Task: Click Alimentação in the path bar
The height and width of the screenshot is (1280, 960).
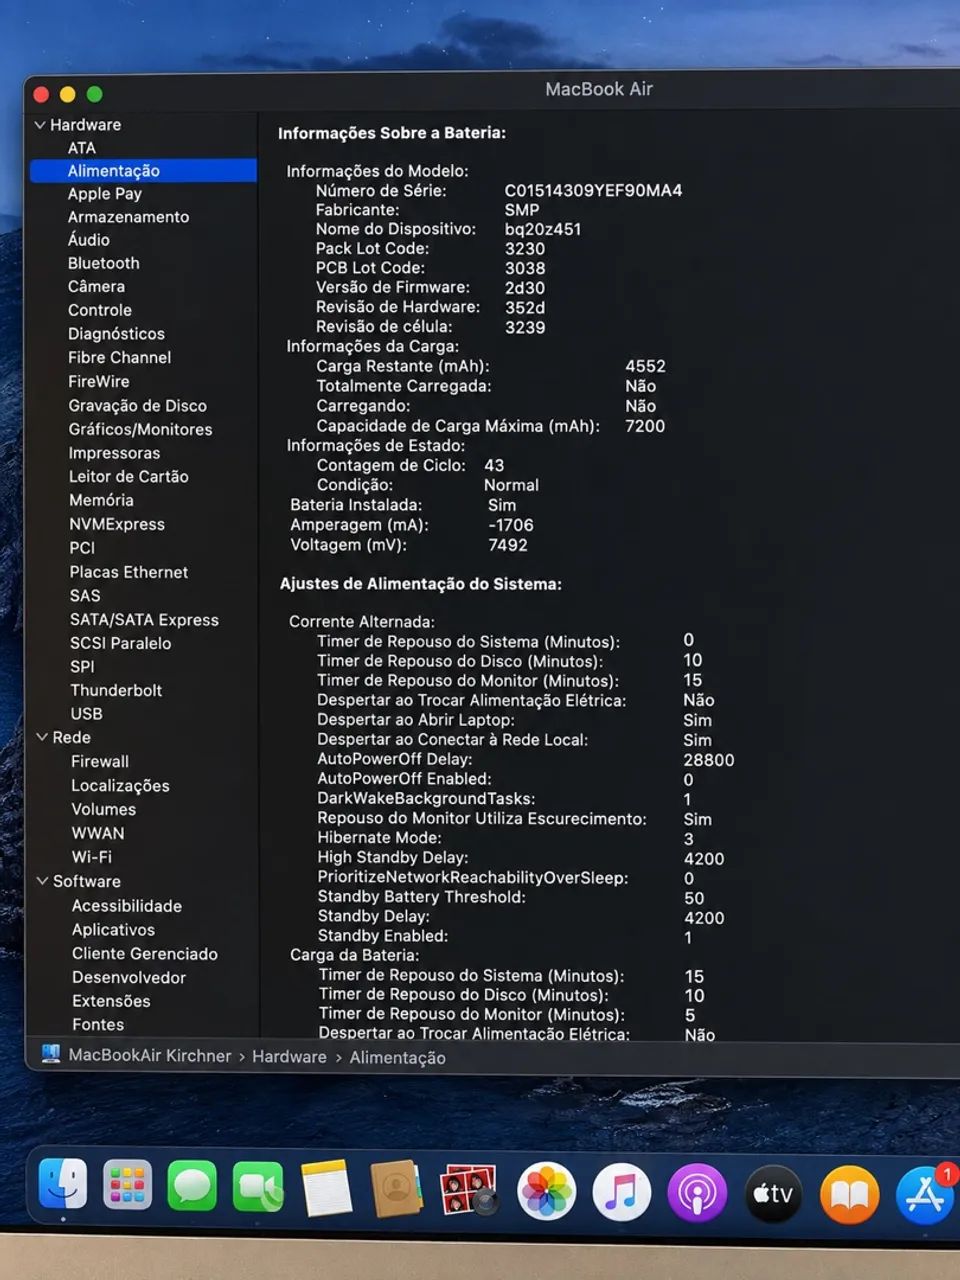Action: 397,1058
